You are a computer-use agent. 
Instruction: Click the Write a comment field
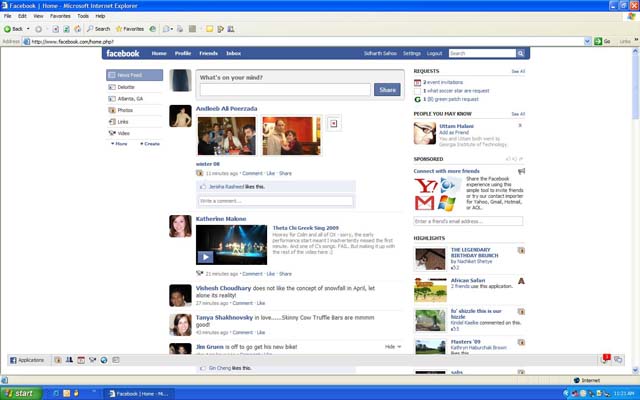tap(276, 201)
